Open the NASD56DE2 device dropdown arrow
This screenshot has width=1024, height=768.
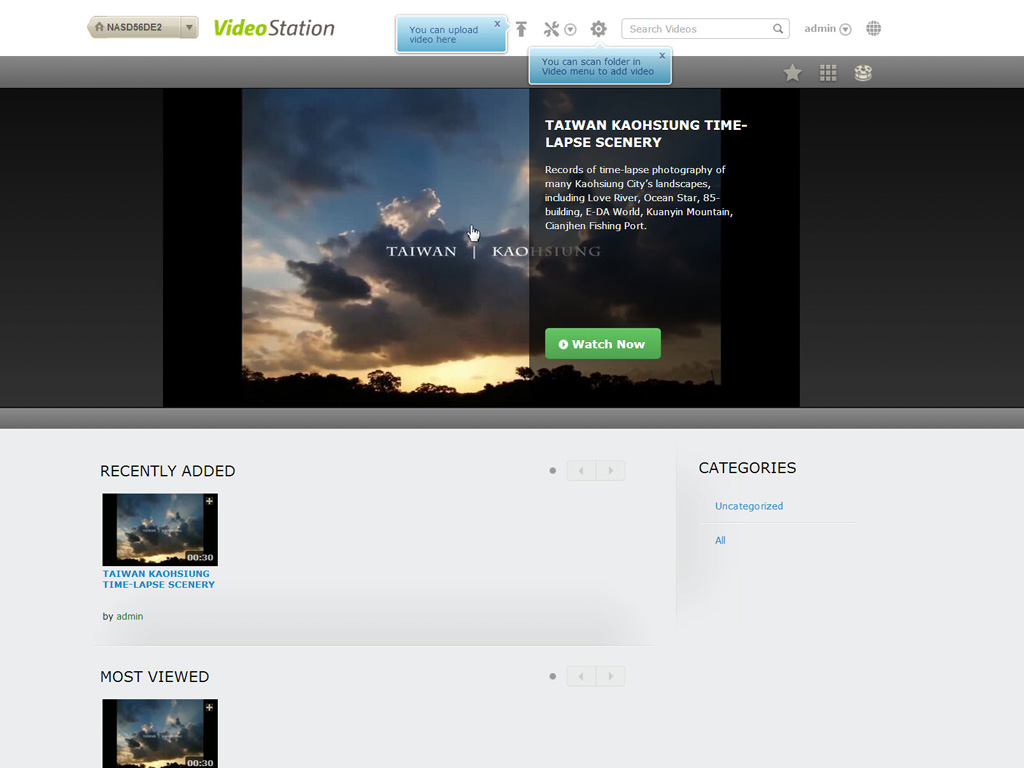pos(189,27)
